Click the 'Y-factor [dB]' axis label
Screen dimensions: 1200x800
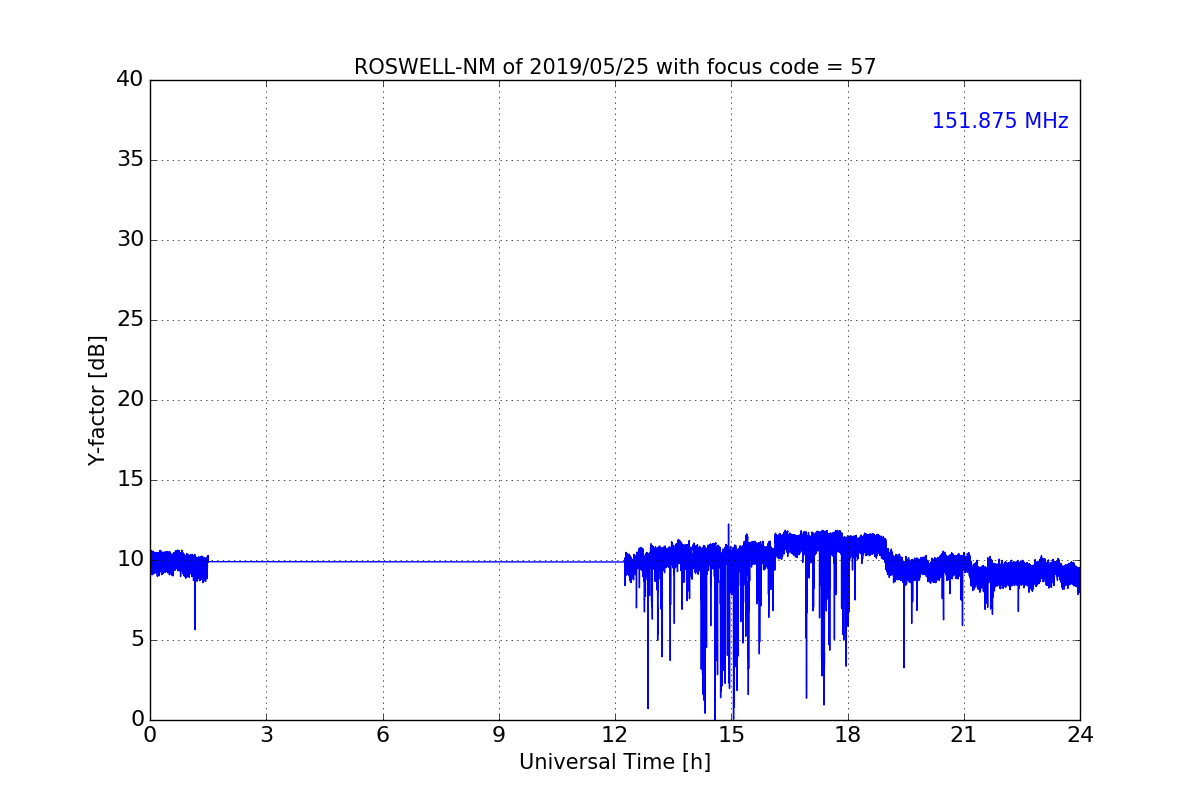[97, 400]
